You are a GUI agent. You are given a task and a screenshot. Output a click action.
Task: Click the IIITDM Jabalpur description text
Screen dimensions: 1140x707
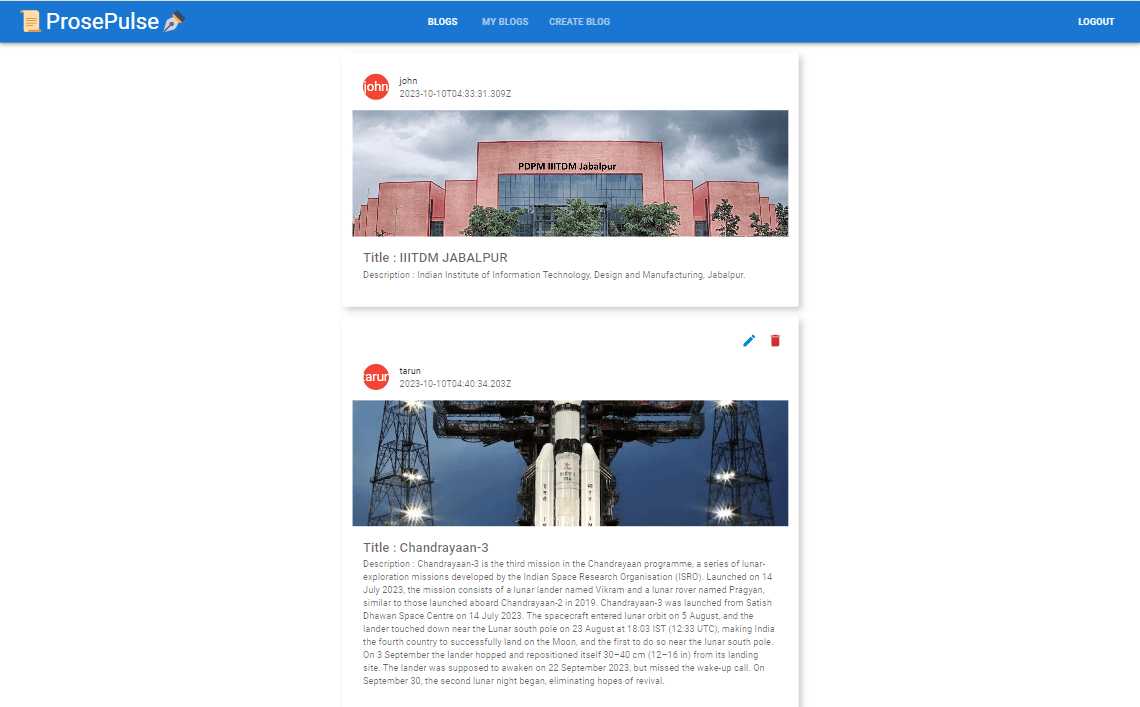point(554,275)
